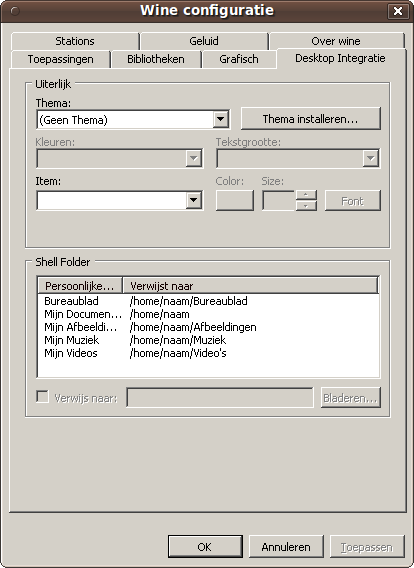Screen dimensions: 414x568
Task: Switch to the Stations tab
Action: point(75,41)
